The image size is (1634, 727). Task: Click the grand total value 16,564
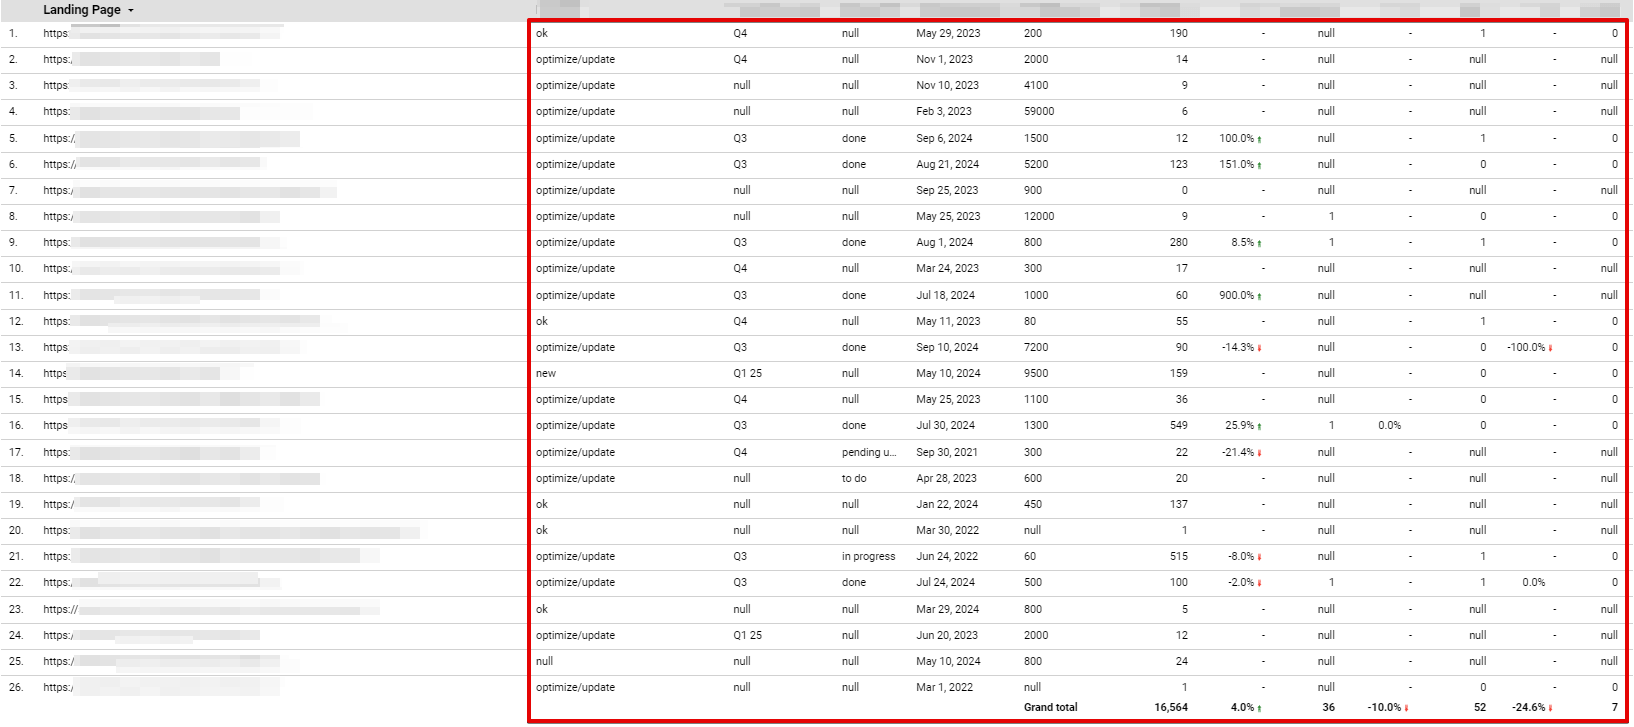point(1171,707)
